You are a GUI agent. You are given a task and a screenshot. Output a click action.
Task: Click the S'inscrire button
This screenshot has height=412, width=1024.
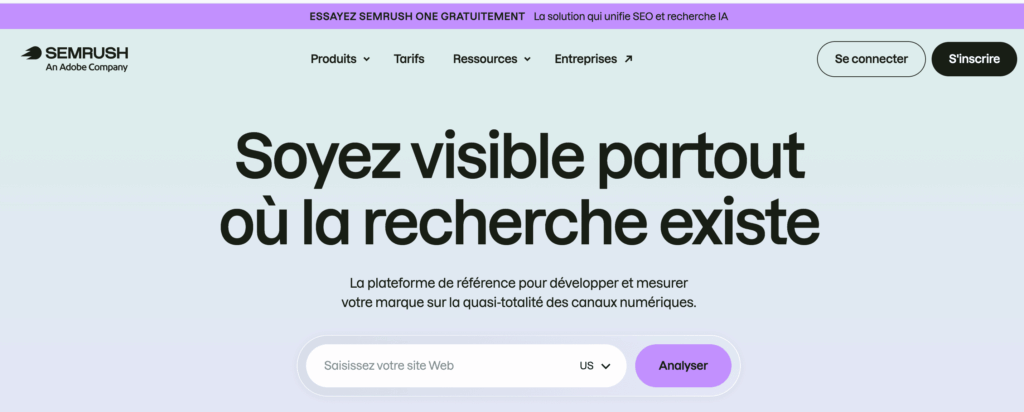974,59
